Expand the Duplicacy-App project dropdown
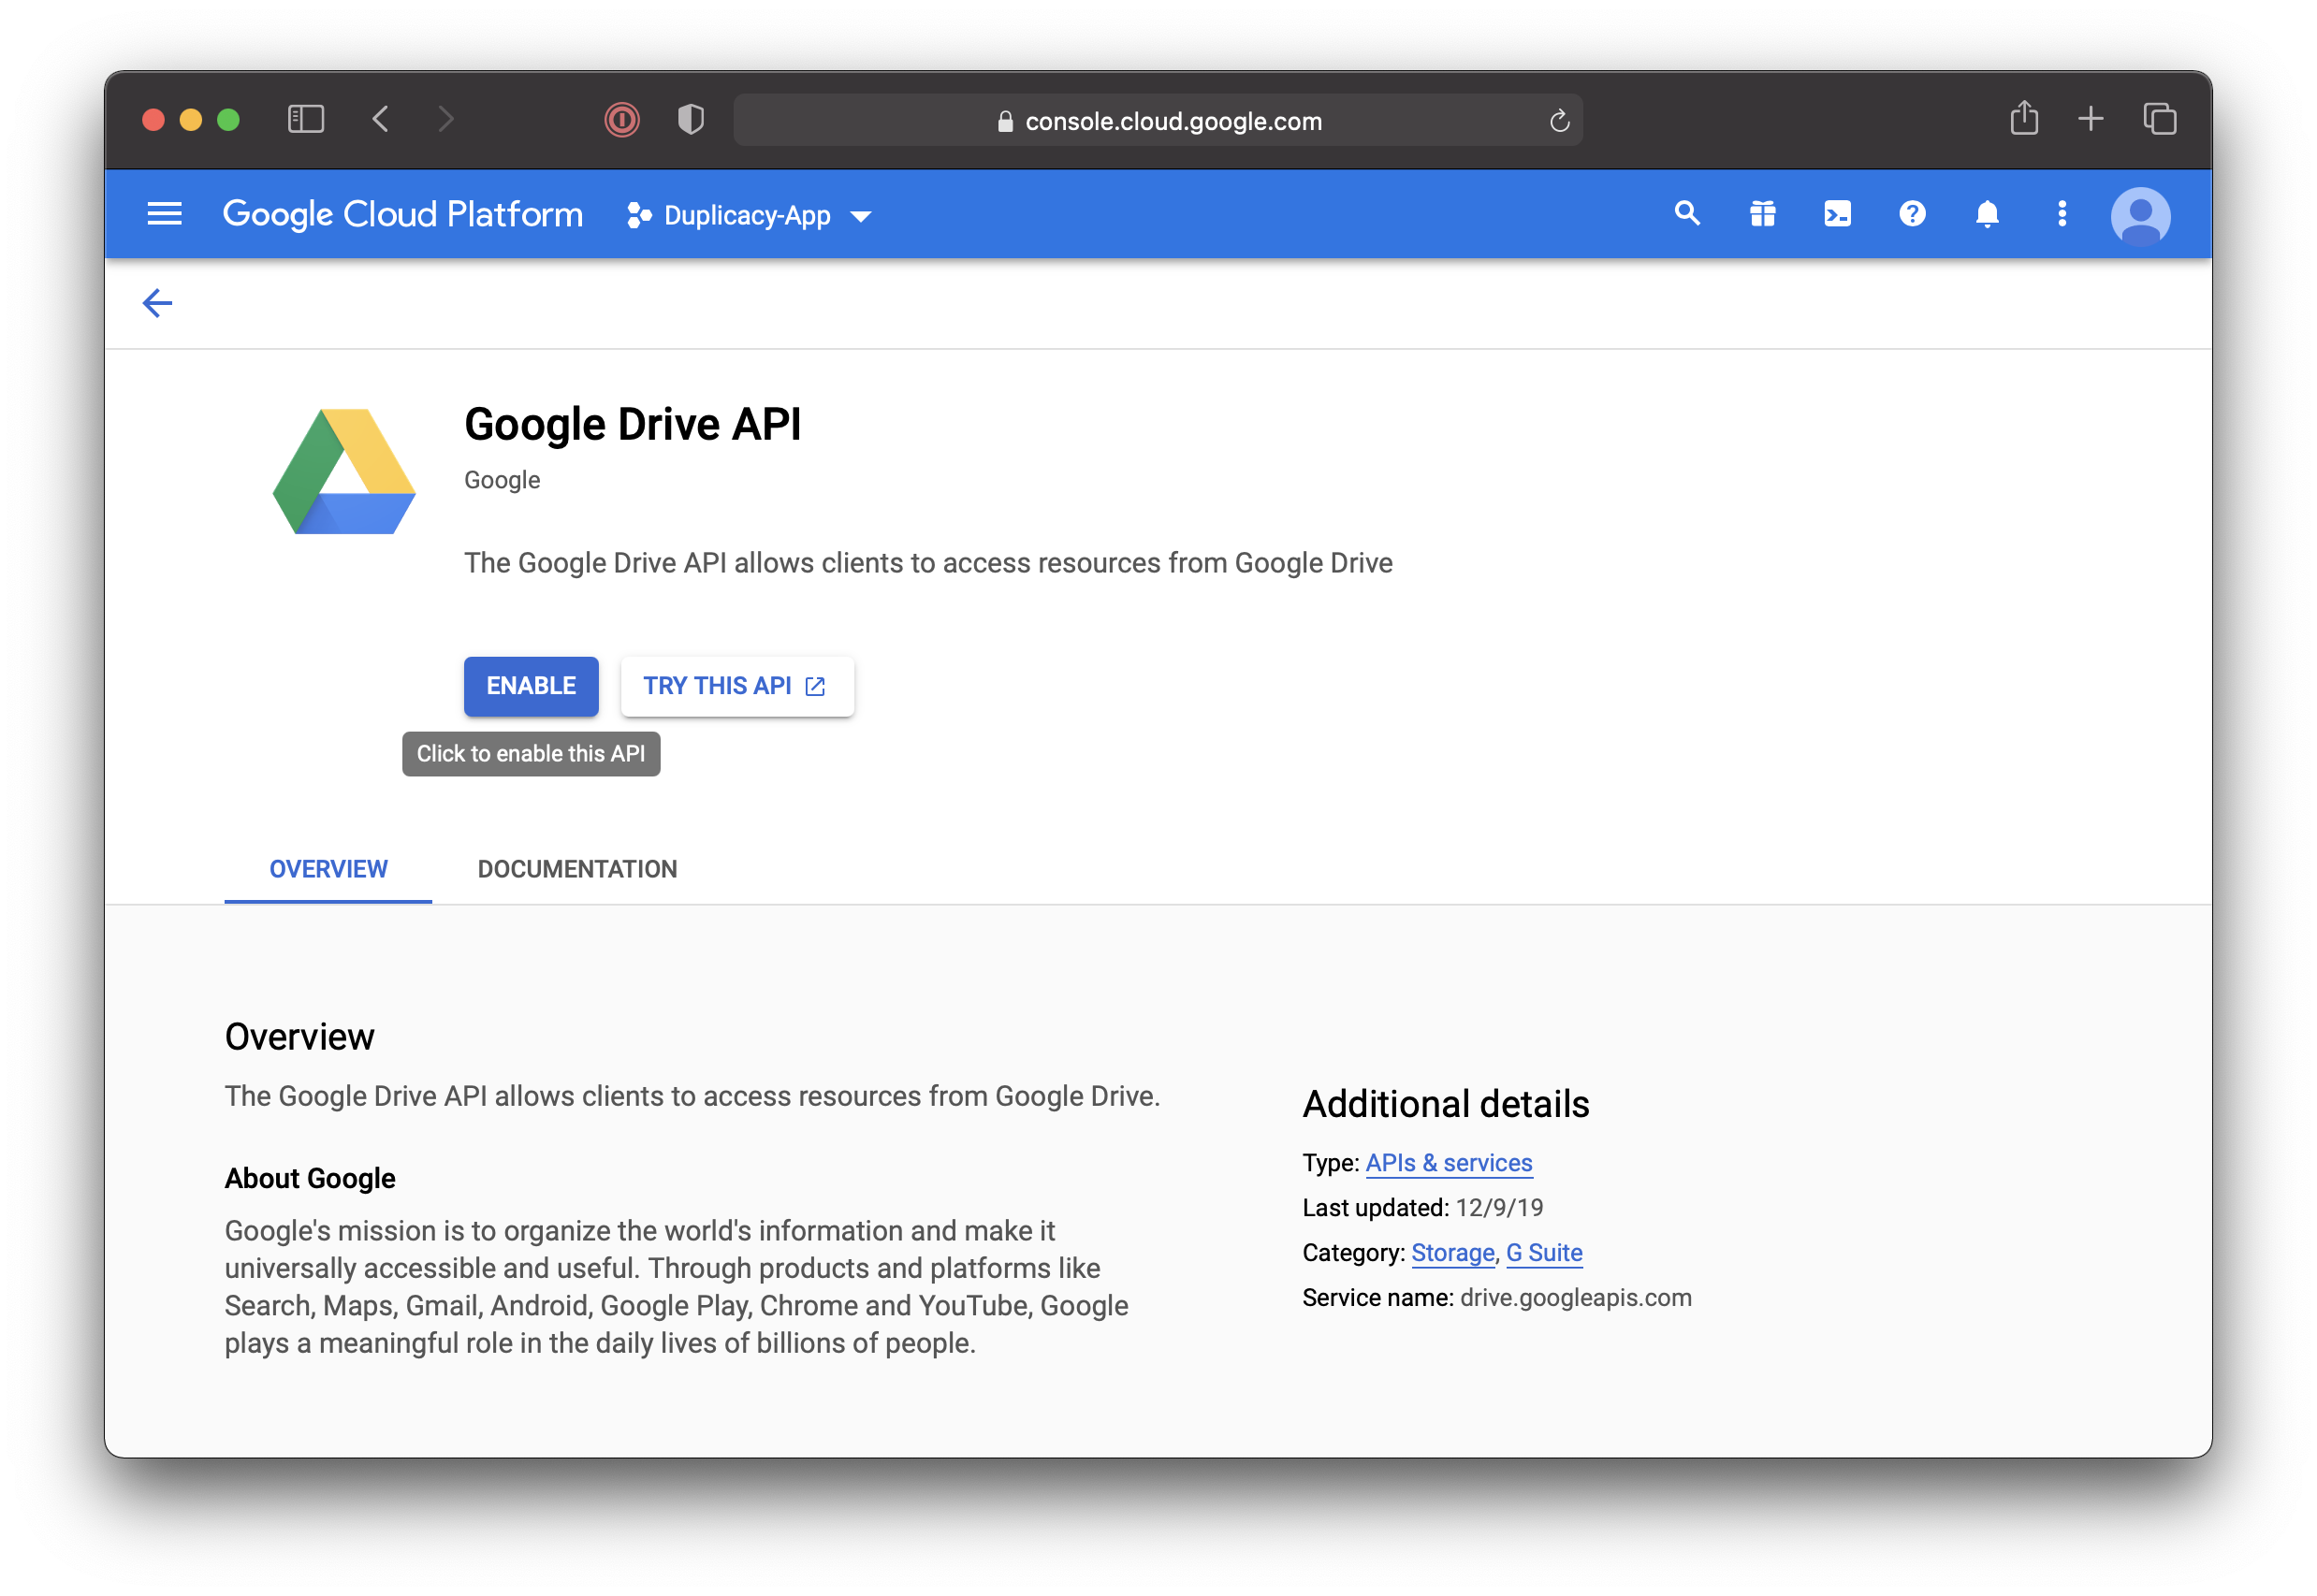Viewport: 2317px width, 1596px height. point(749,216)
